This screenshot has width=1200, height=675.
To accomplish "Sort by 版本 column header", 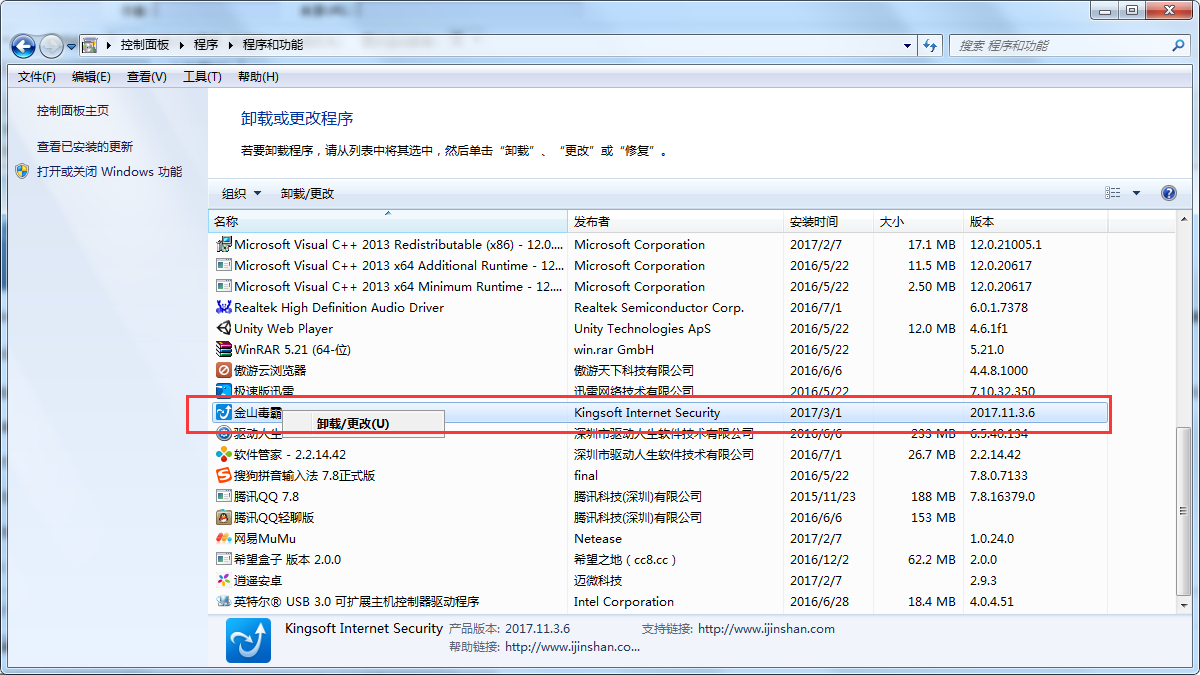I will pyautogui.click(x=1036, y=222).
